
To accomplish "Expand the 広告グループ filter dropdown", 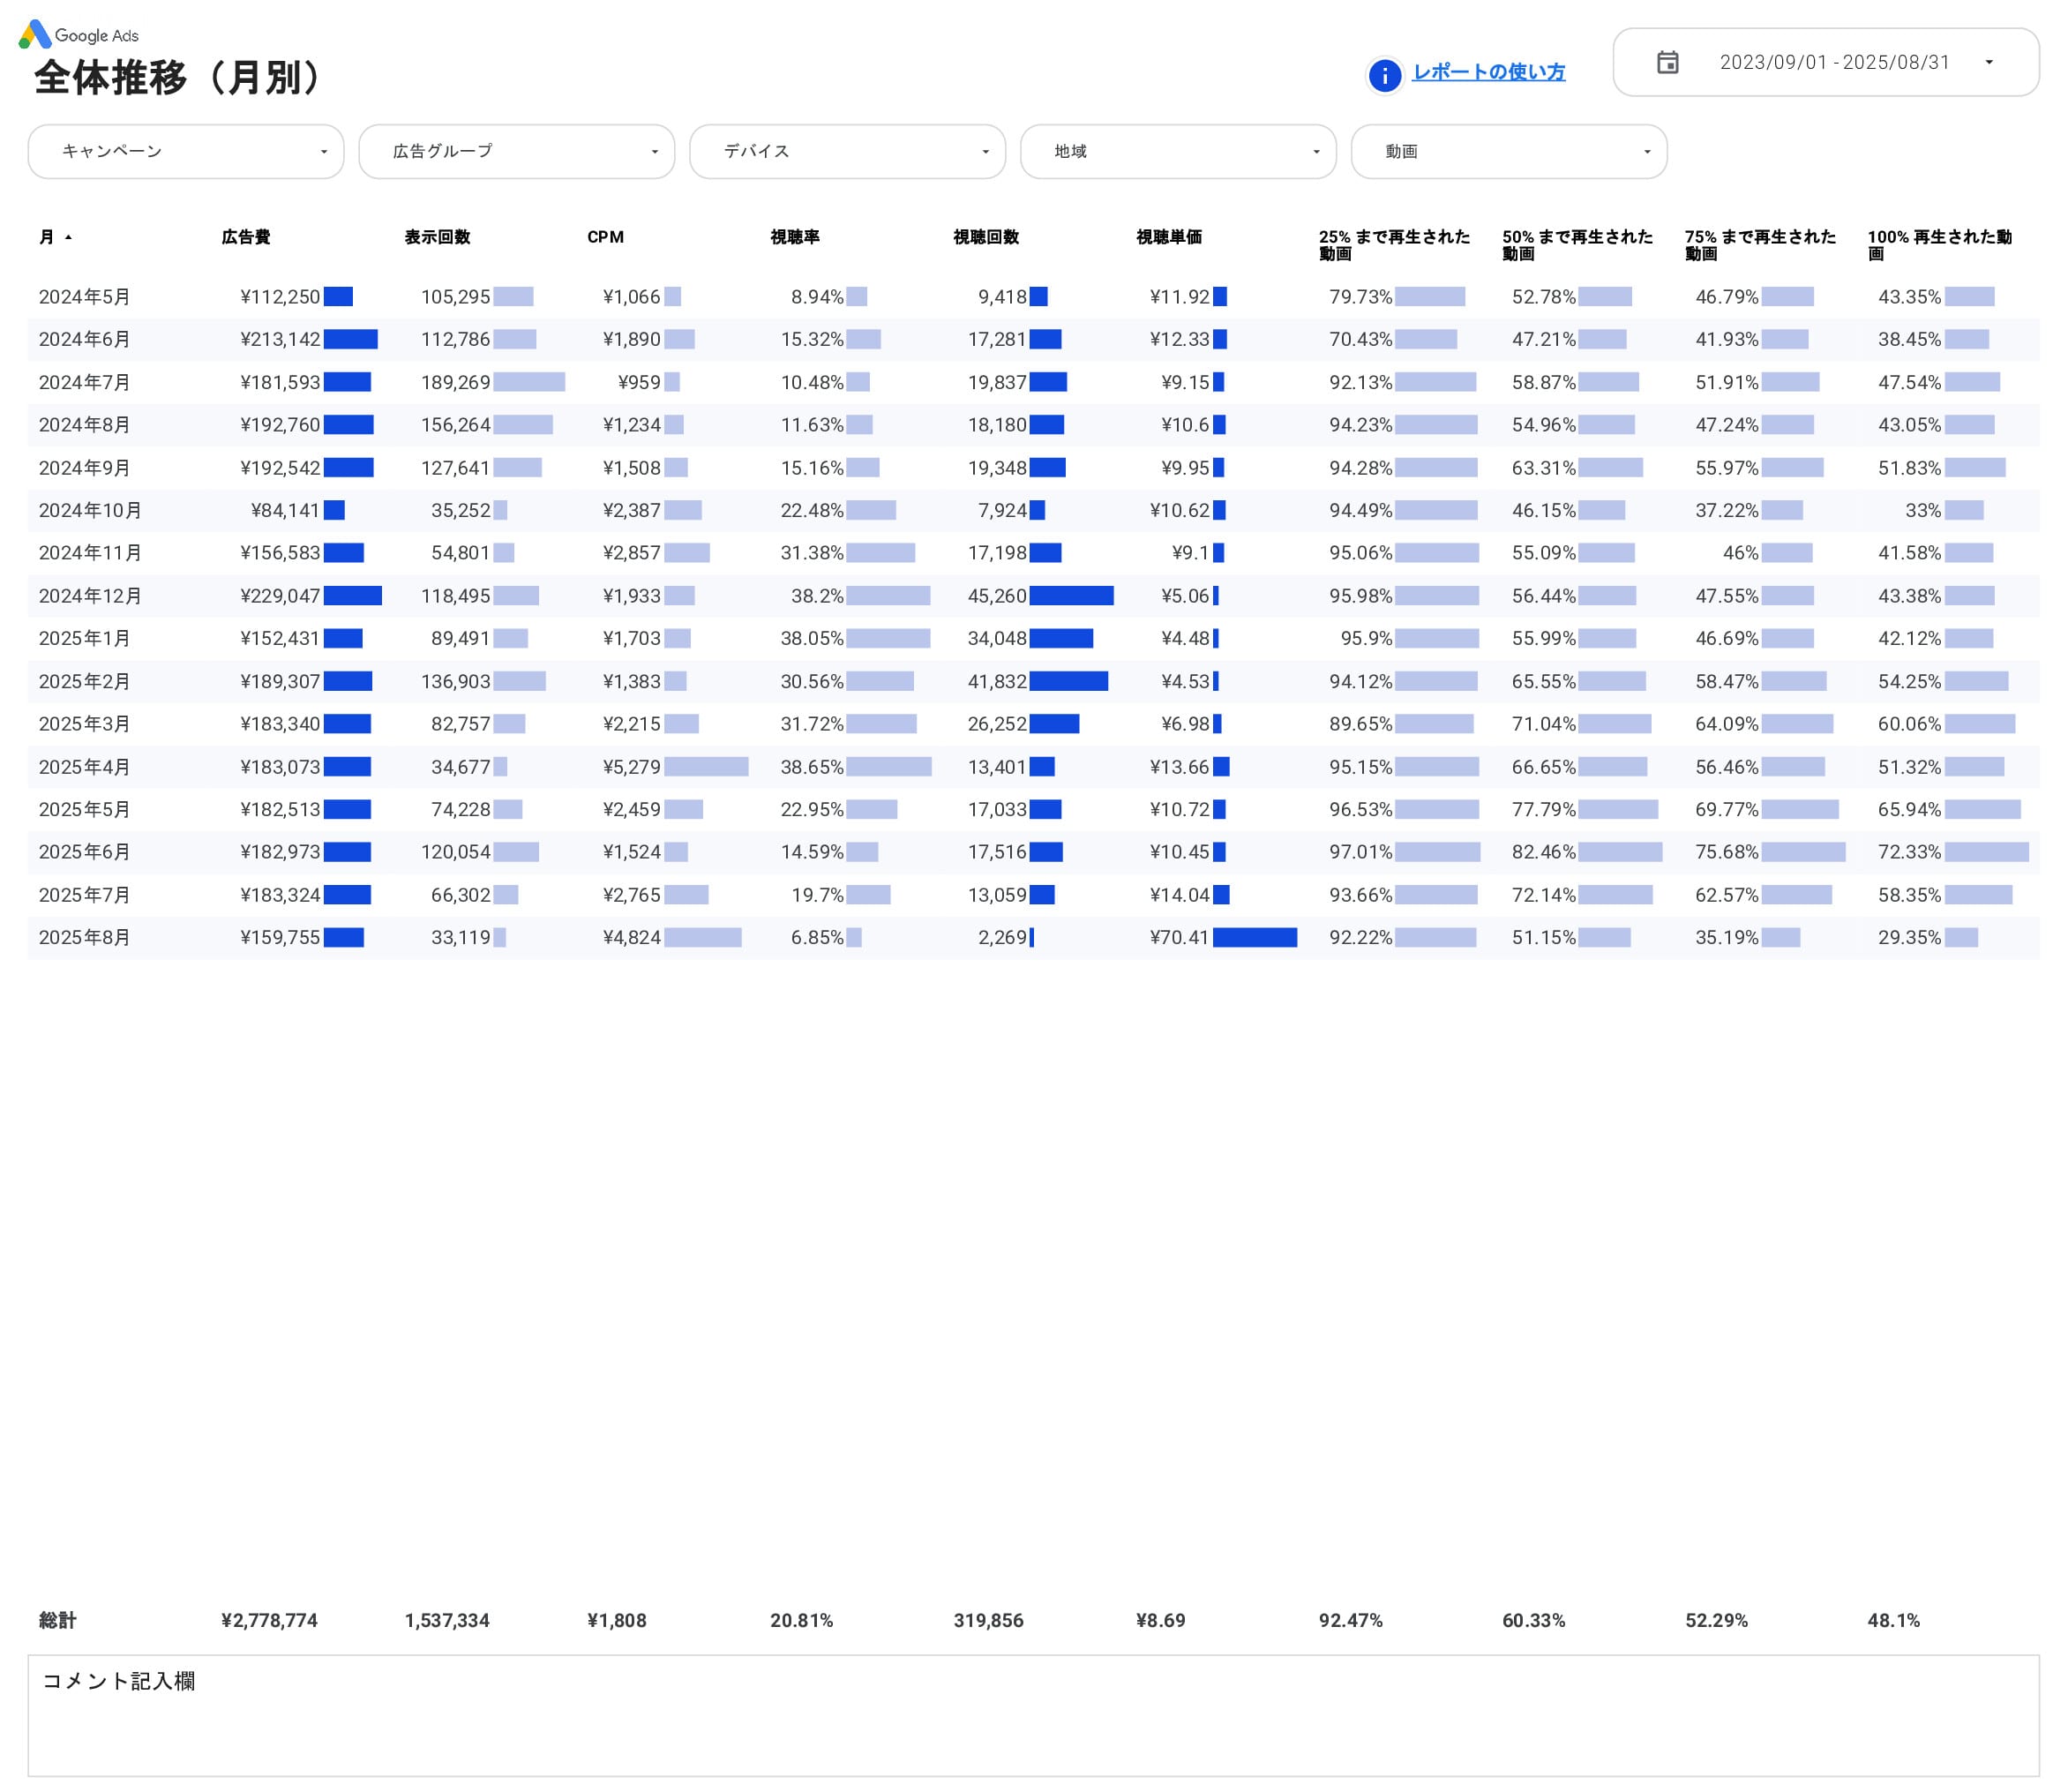I will point(516,151).
